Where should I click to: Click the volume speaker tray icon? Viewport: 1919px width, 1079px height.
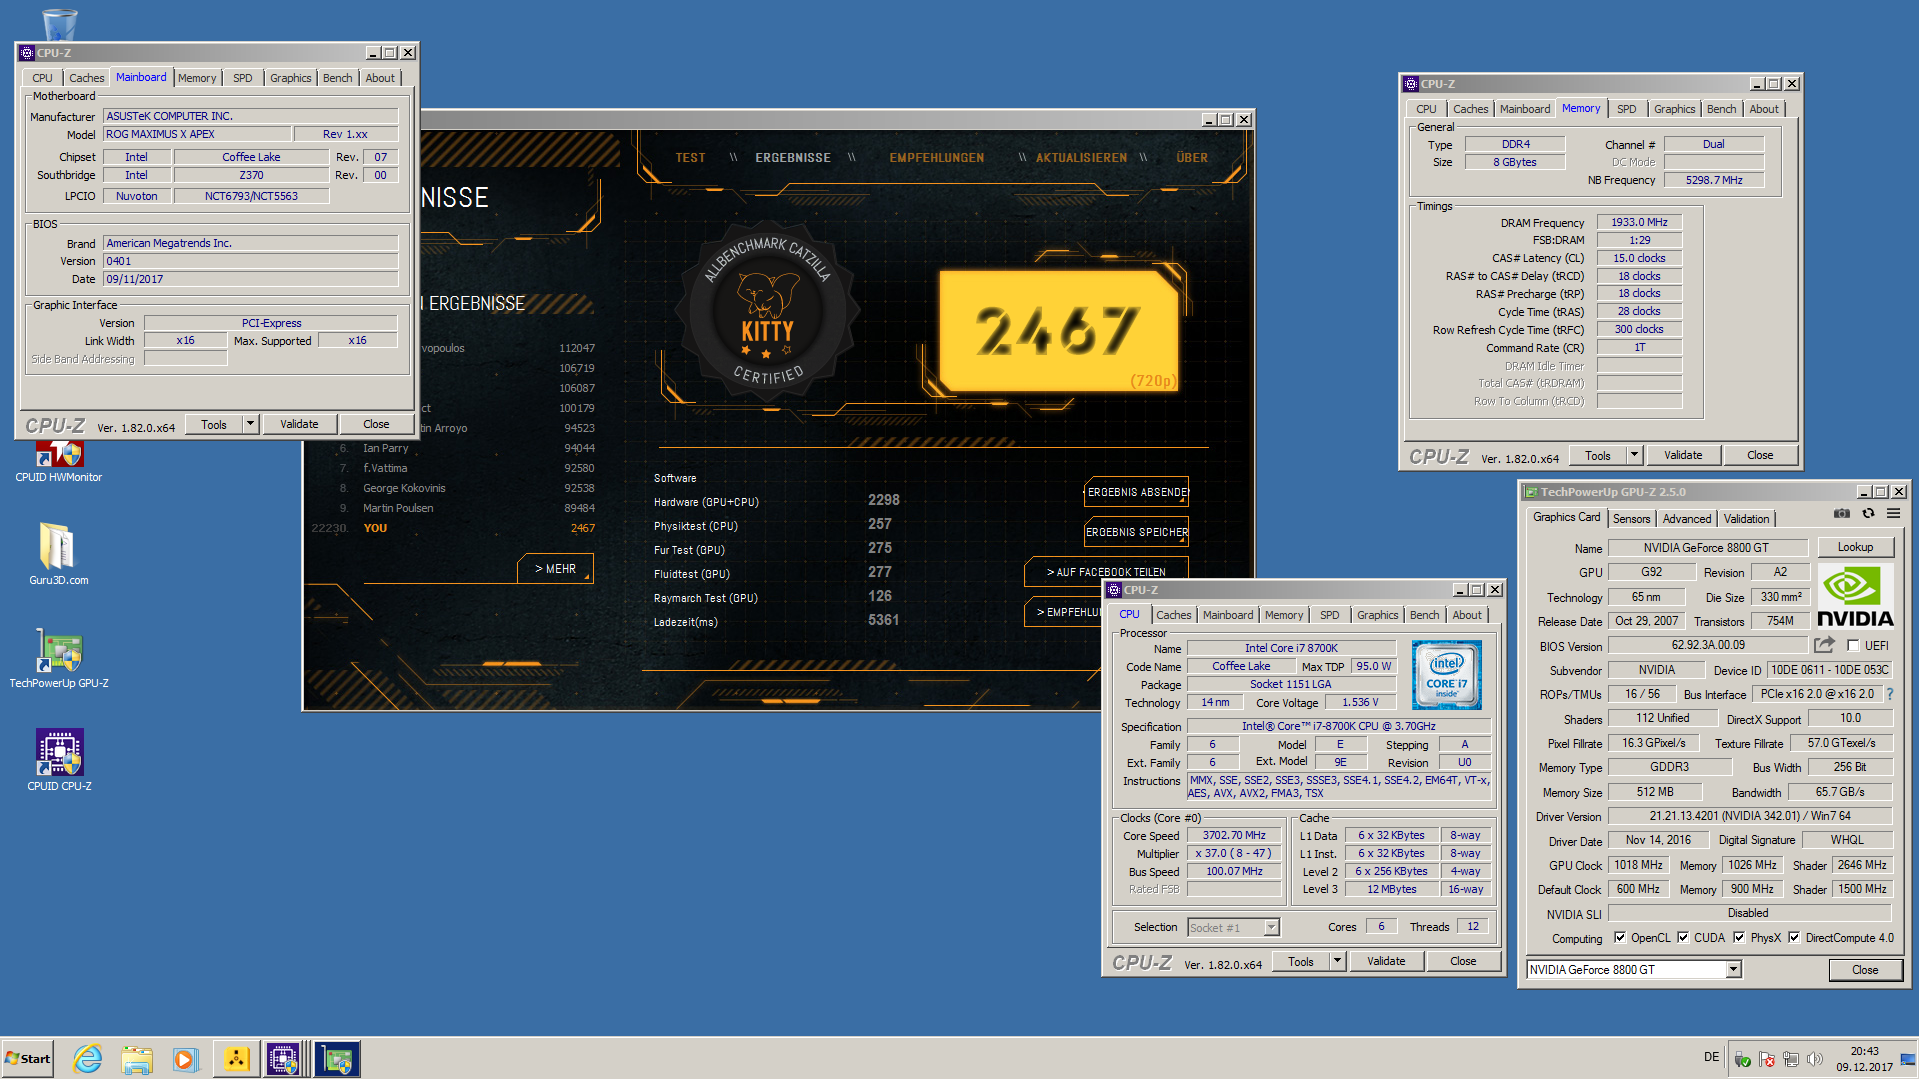pos(1815,1059)
